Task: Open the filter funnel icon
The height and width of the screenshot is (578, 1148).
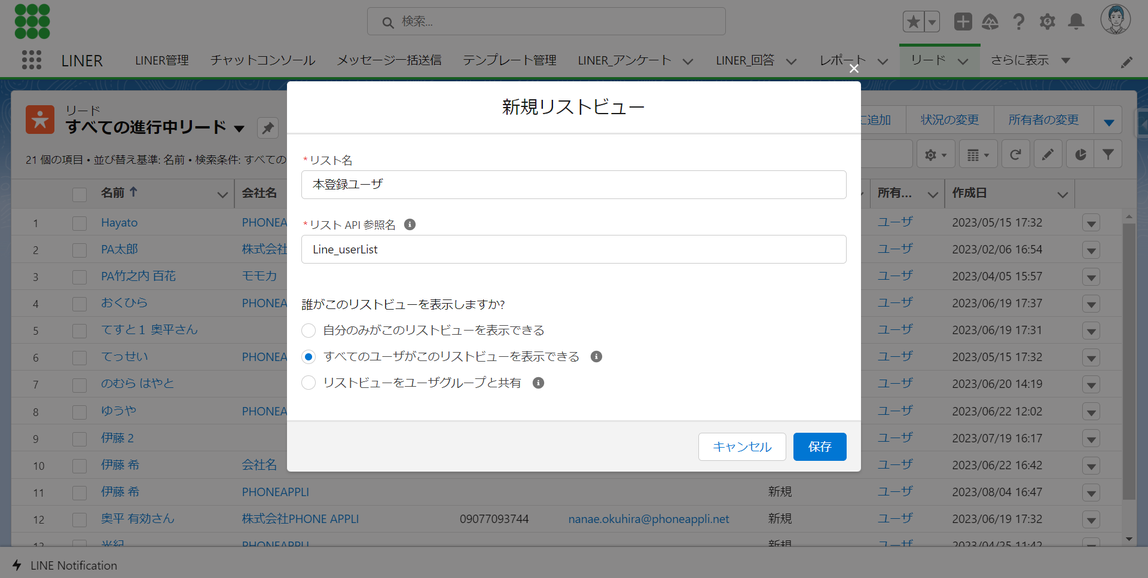Action: click(x=1108, y=155)
